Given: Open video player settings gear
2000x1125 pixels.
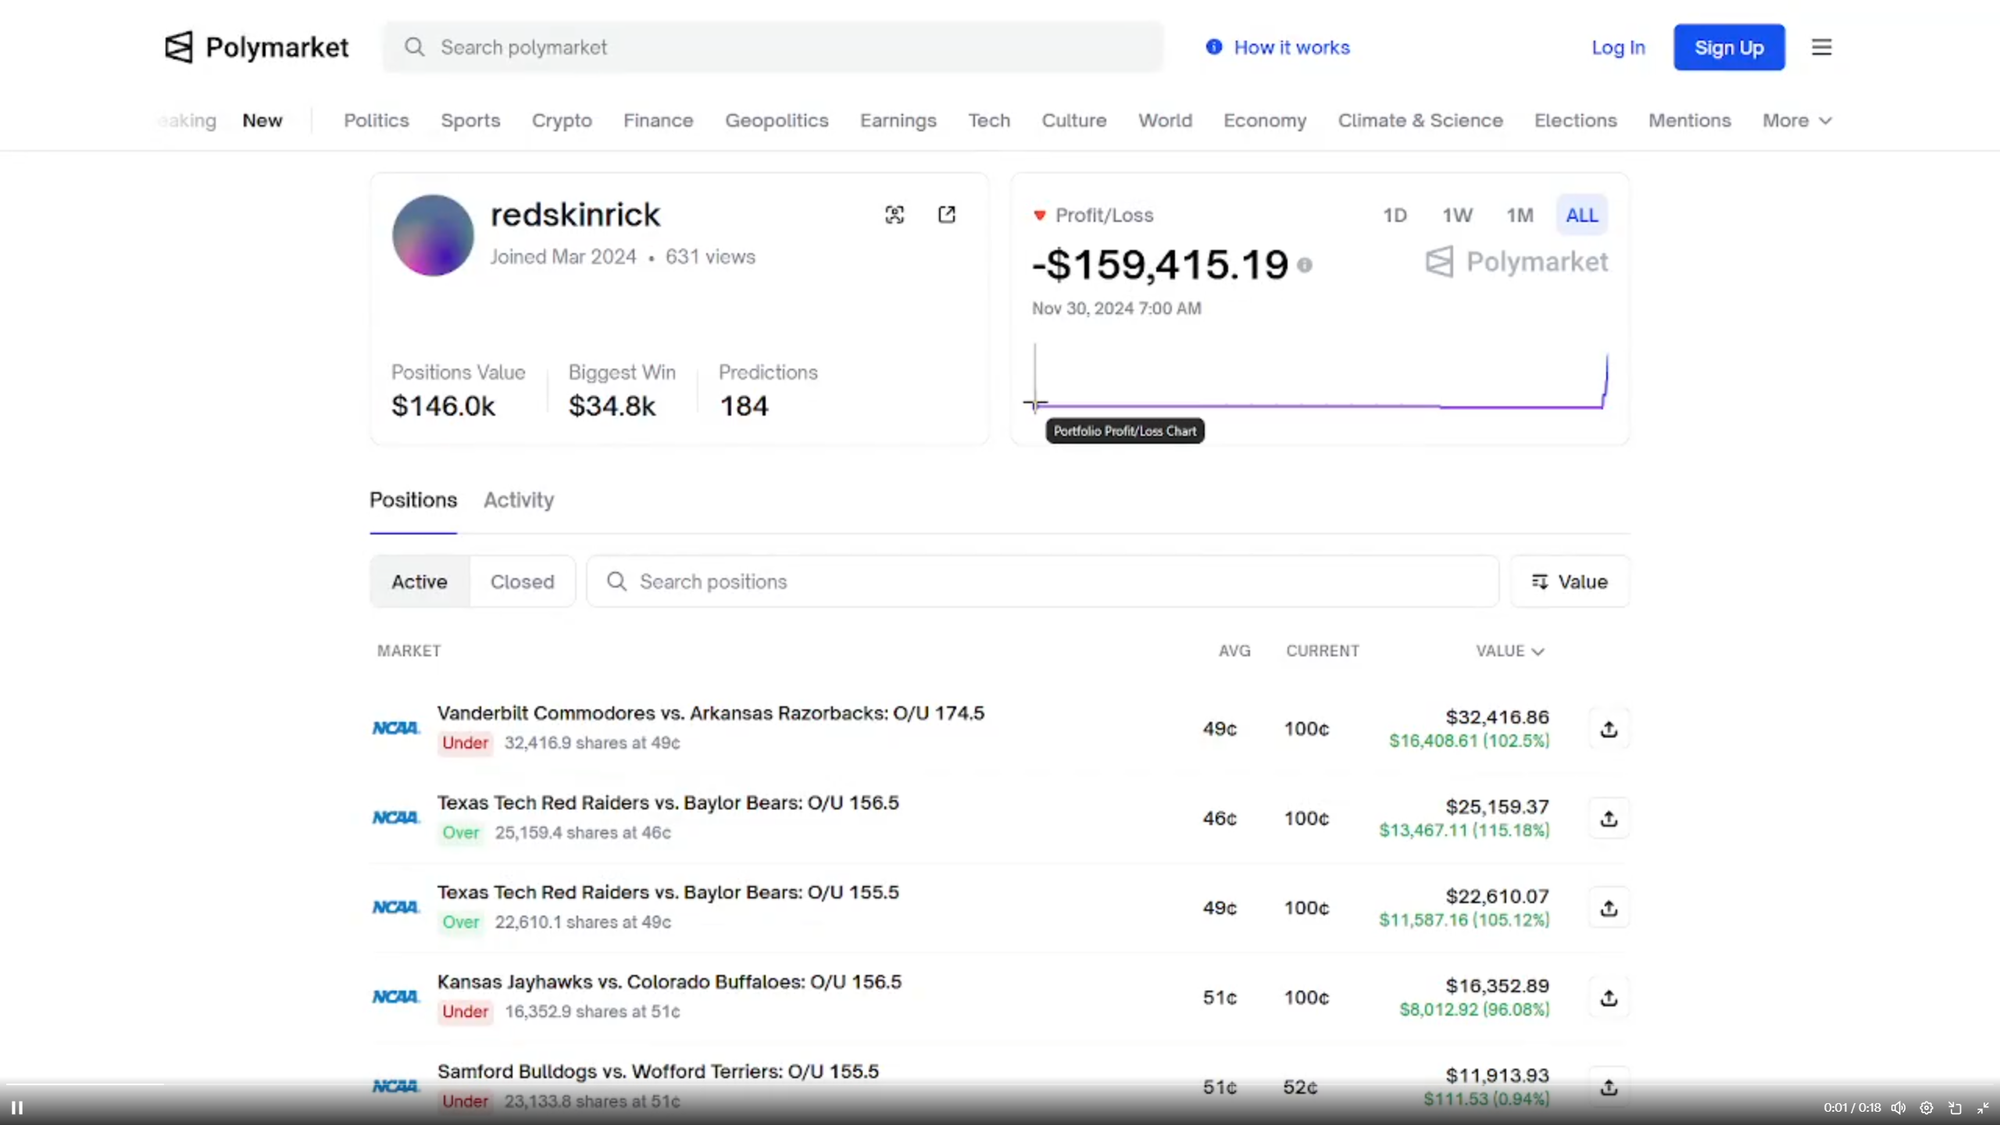Looking at the screenshot, I should 1926,1108.
